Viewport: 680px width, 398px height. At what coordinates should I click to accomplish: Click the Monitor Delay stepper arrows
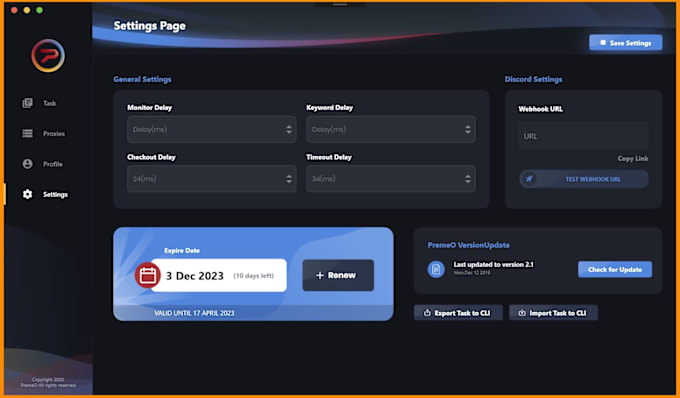(289, 129)
